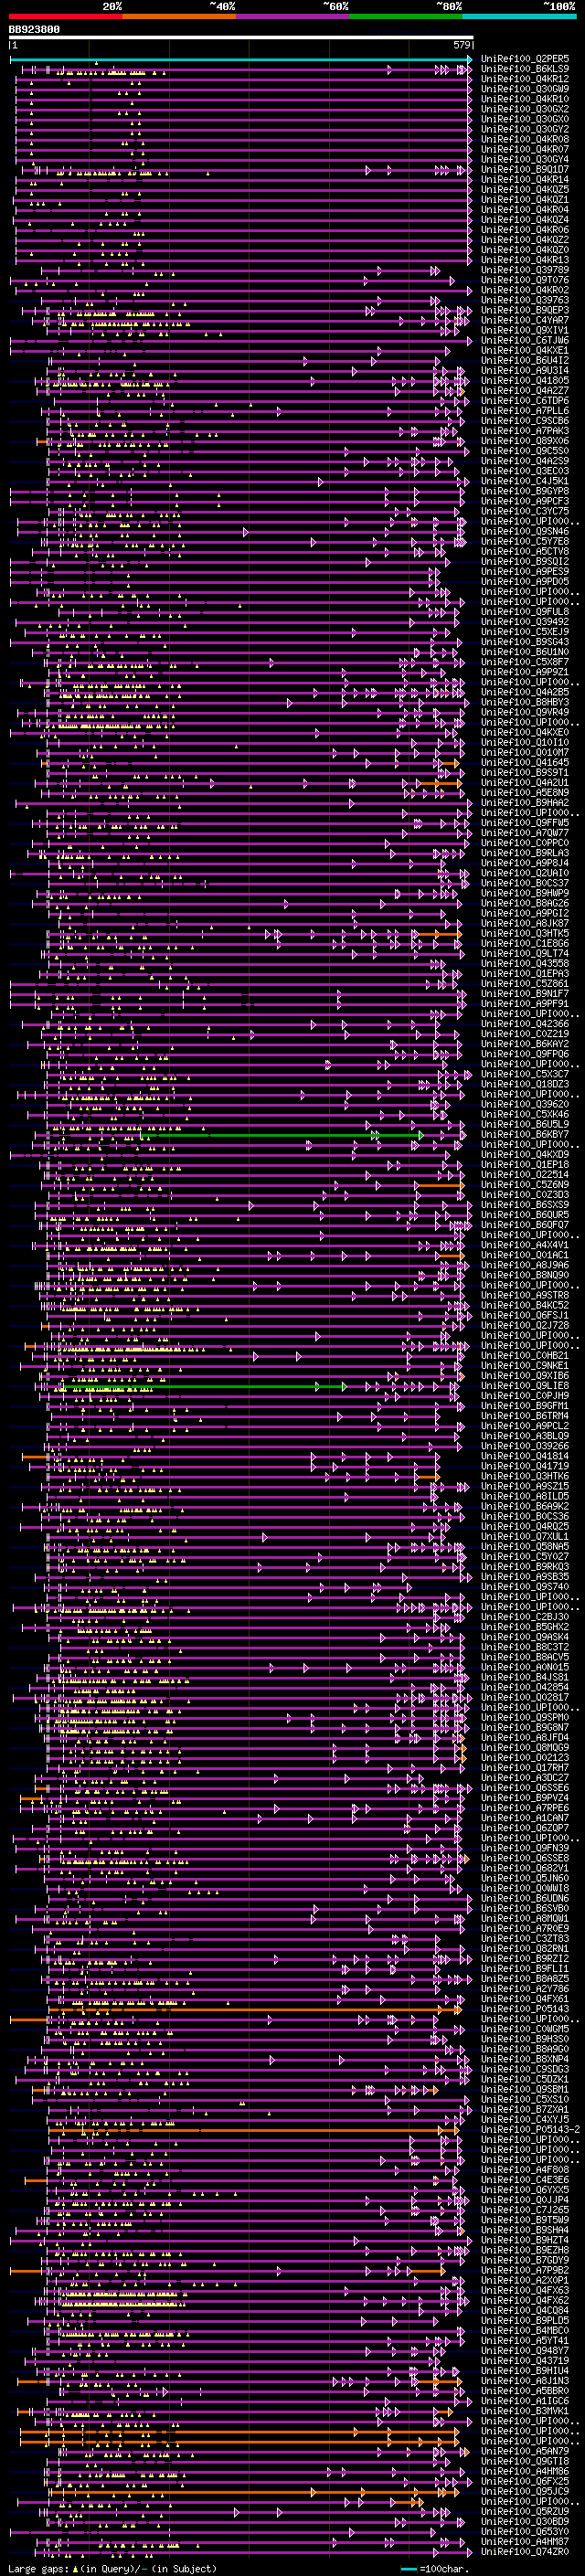Click the UniRef100_Q4KQZ1 hit name
Screen dimensions: 585x2576
(525, 200)
